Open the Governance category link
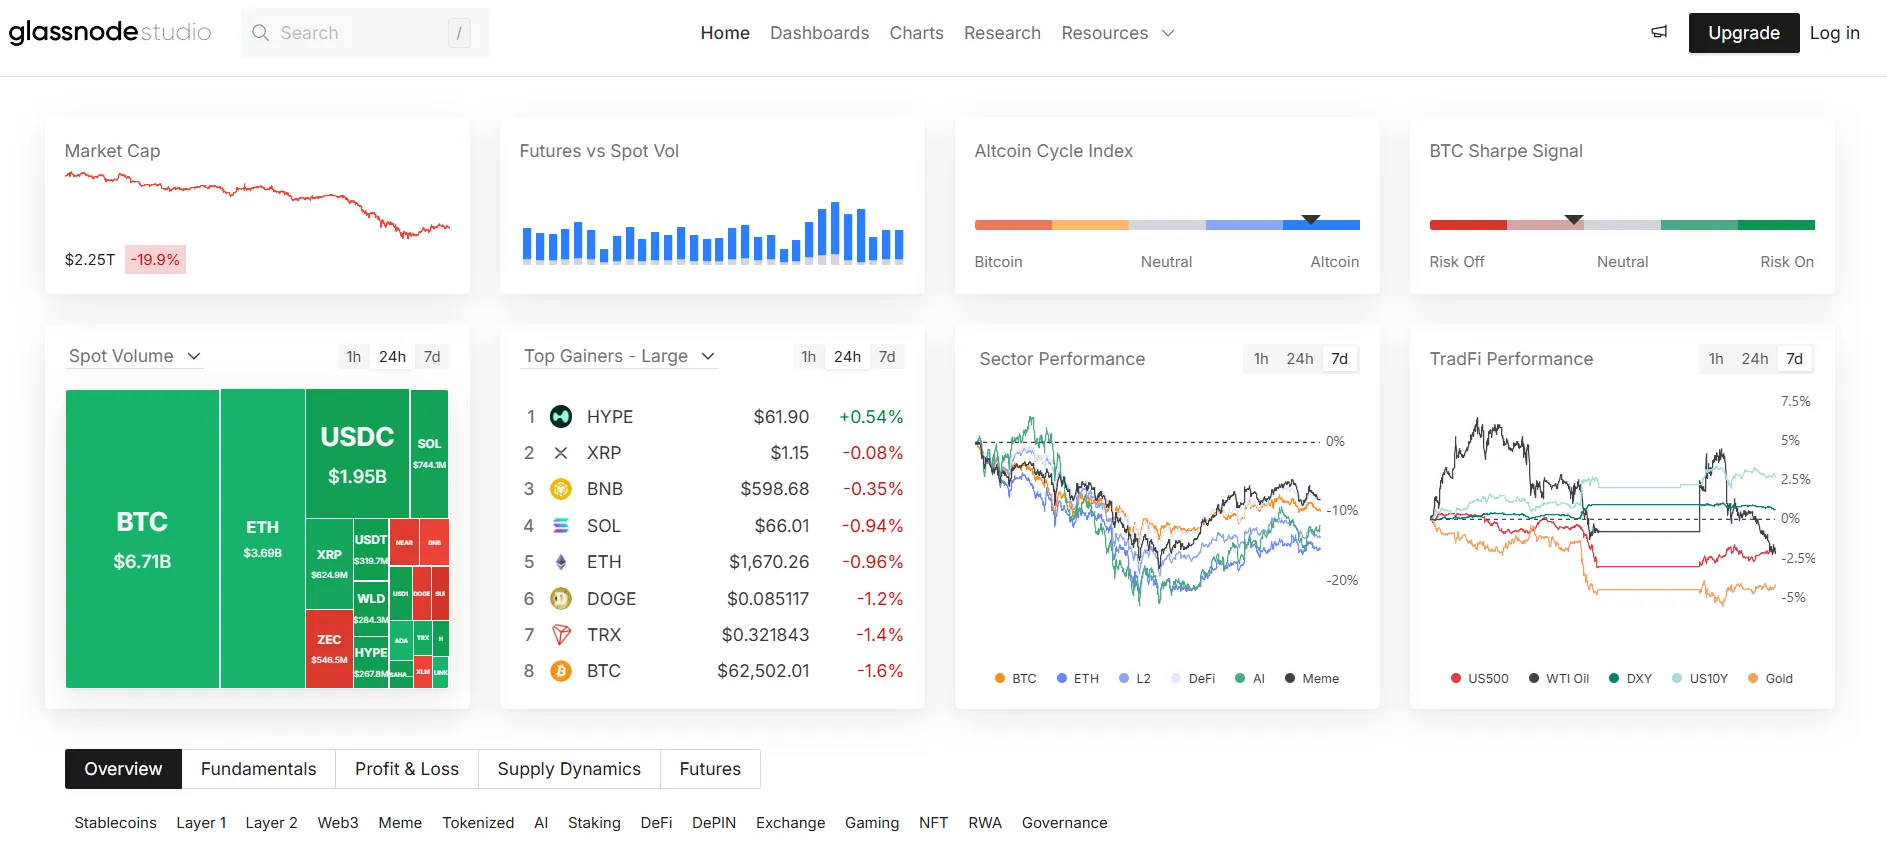This screenshot has width=1887, height=851. pos(1064,823)
